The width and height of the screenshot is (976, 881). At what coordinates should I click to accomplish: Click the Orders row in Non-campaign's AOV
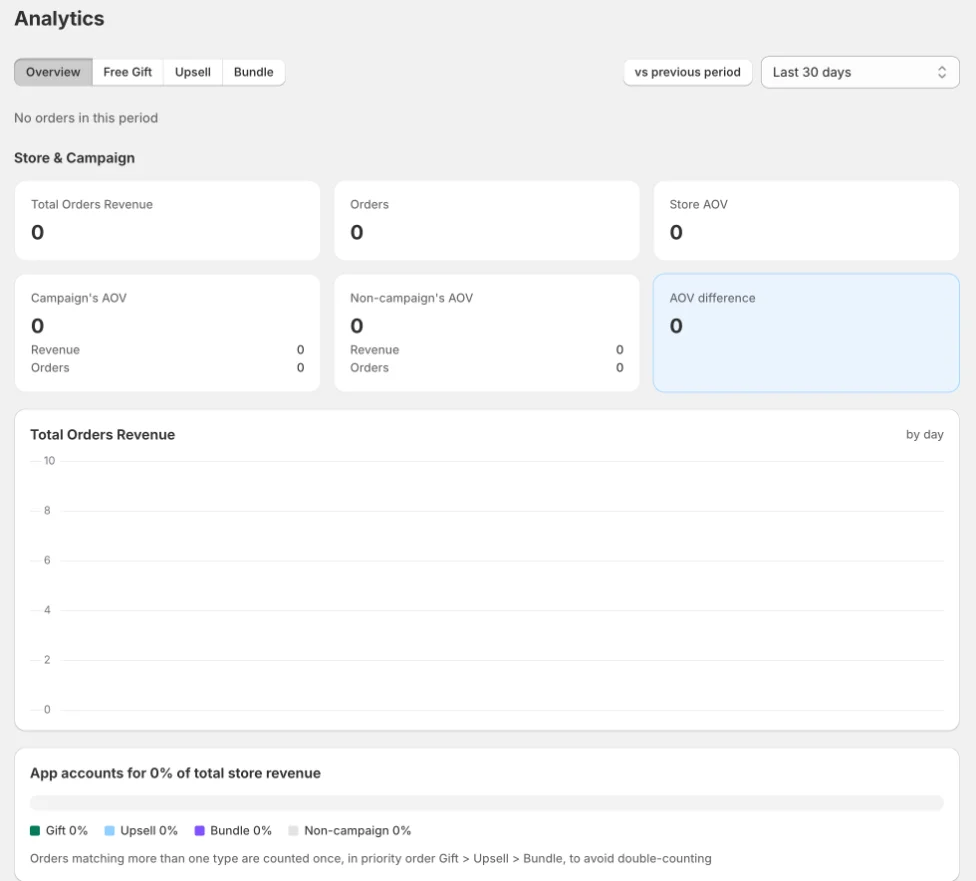(487, 368)
